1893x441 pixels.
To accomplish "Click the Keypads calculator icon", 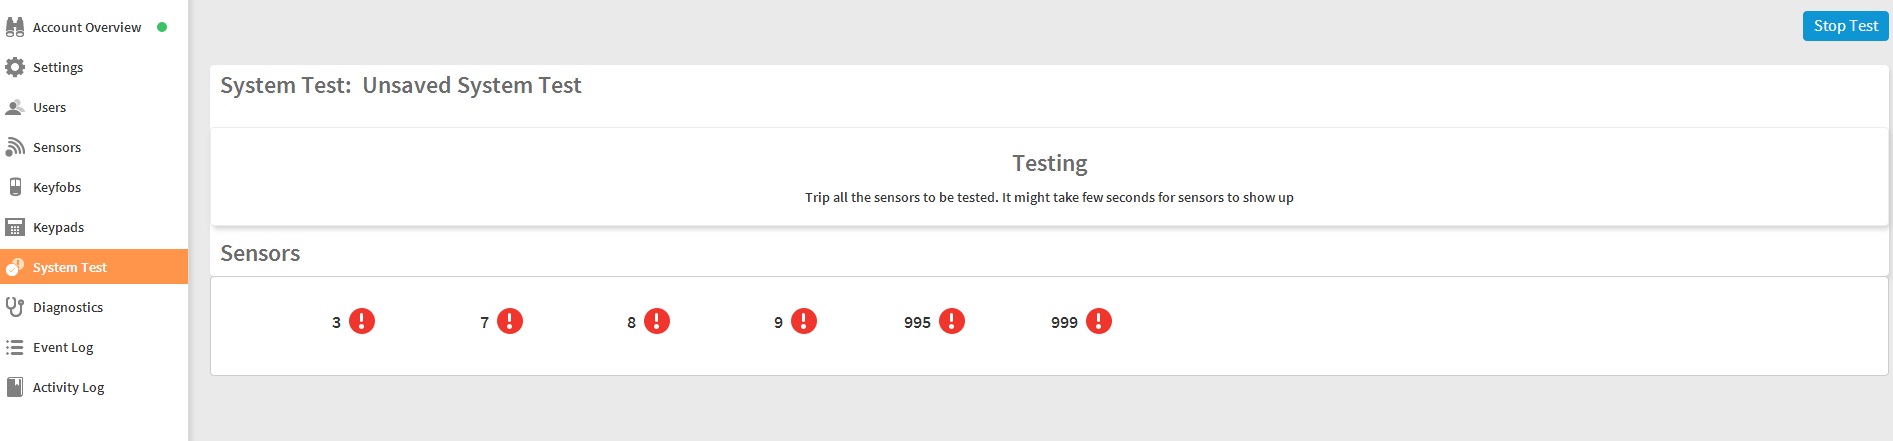I will tap(15, 227).
